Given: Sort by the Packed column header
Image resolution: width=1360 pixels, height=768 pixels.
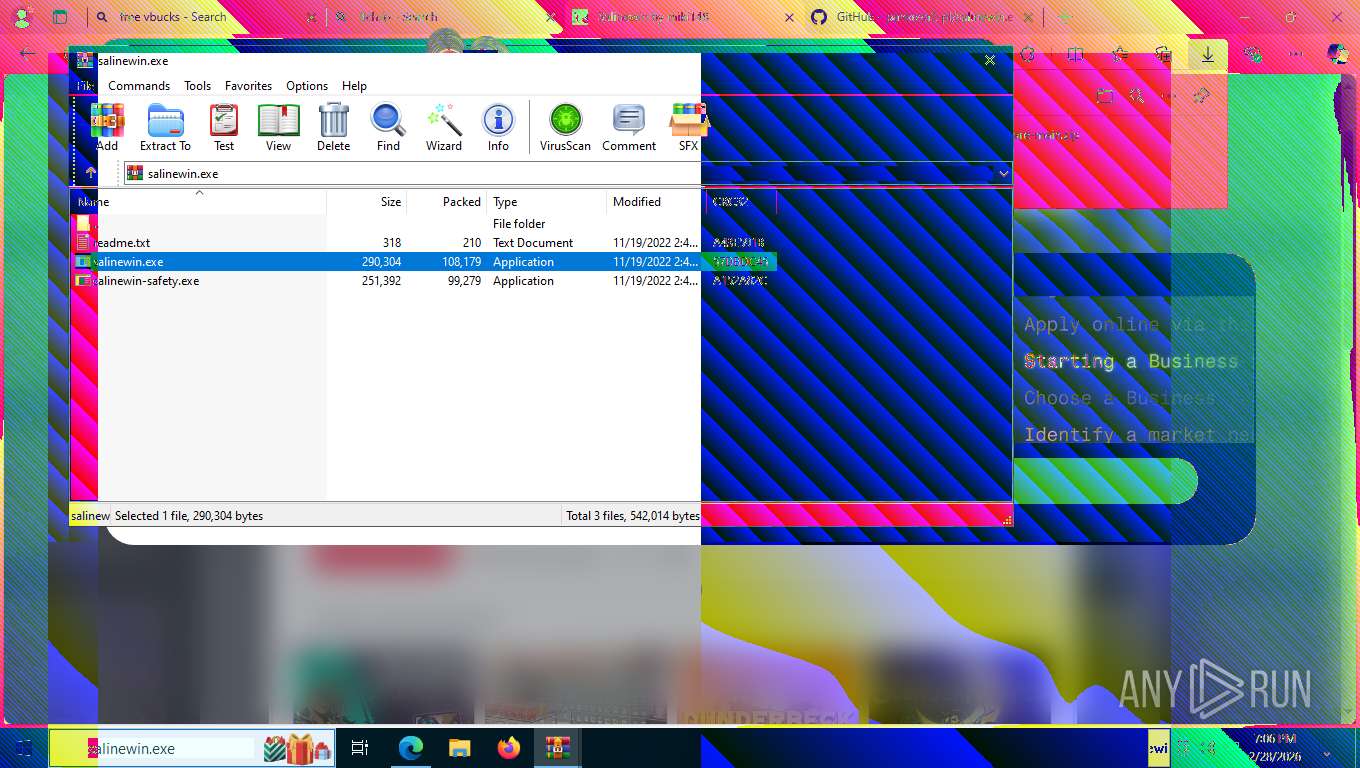Looking at the screenshot, I should [447, 202].
